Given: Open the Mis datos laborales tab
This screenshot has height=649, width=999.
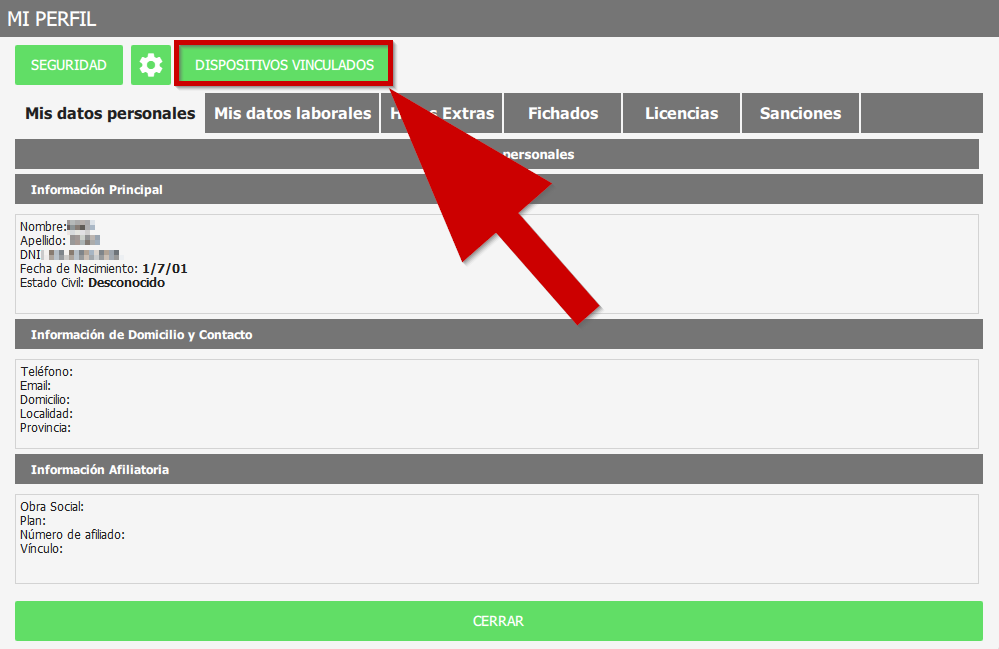Looking at the screenshot, I should pyautogui.click(x=292, y=113).
